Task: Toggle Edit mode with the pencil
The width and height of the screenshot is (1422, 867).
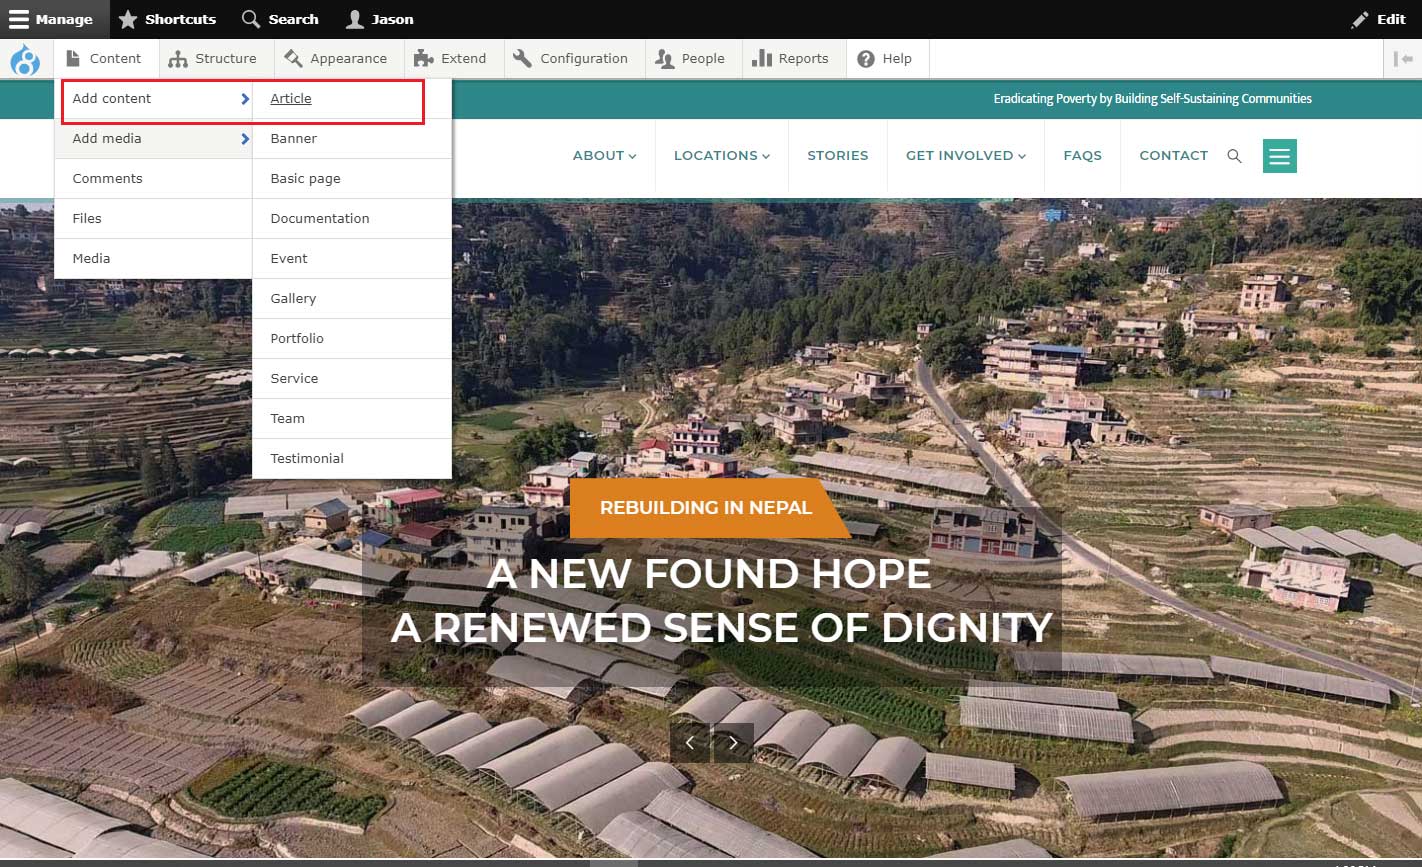Action: pyautogui.click(x=1379, y=19)
